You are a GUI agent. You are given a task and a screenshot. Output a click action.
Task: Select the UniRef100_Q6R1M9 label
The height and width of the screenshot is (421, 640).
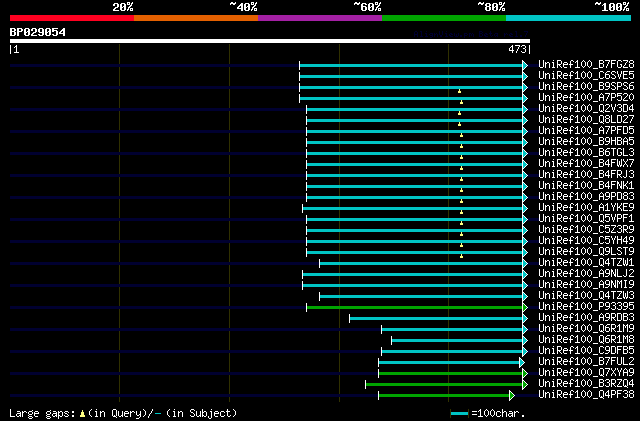(x=586, y=329)
